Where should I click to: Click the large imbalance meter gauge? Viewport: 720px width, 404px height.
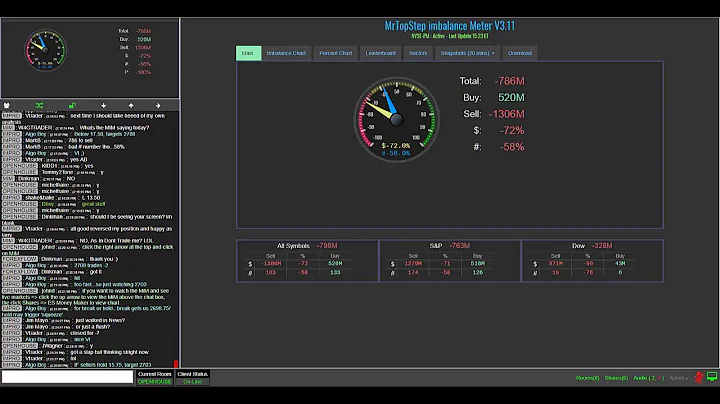[397, 119]
